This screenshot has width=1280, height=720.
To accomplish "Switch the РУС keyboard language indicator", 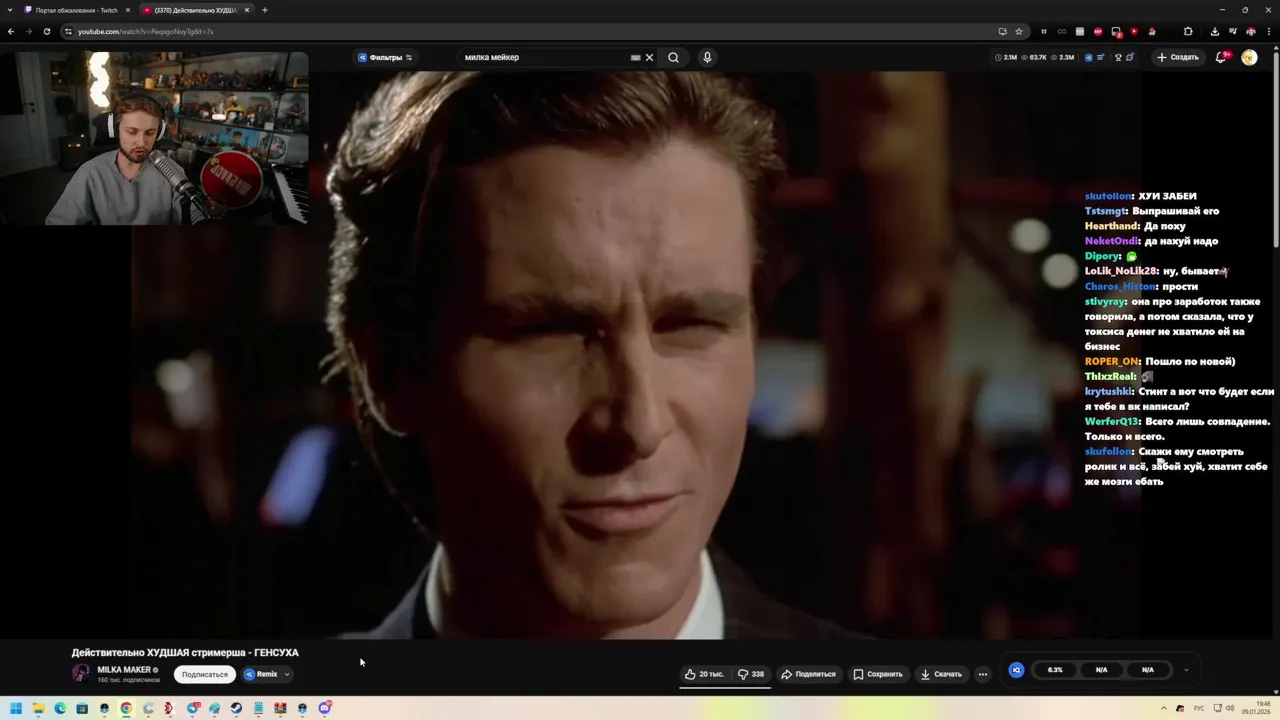I will [1199, 708].
